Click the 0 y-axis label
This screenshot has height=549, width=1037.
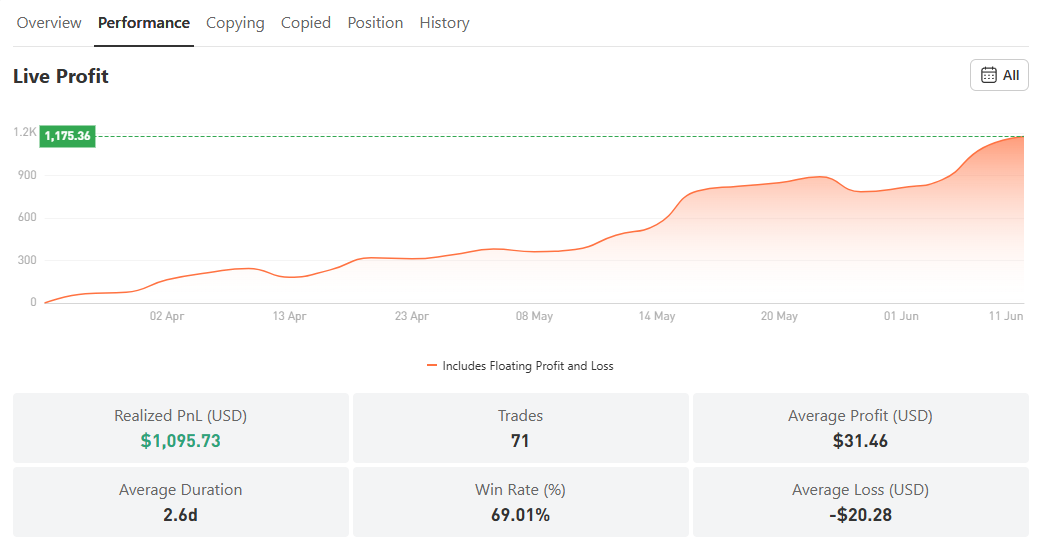point(33,302)
